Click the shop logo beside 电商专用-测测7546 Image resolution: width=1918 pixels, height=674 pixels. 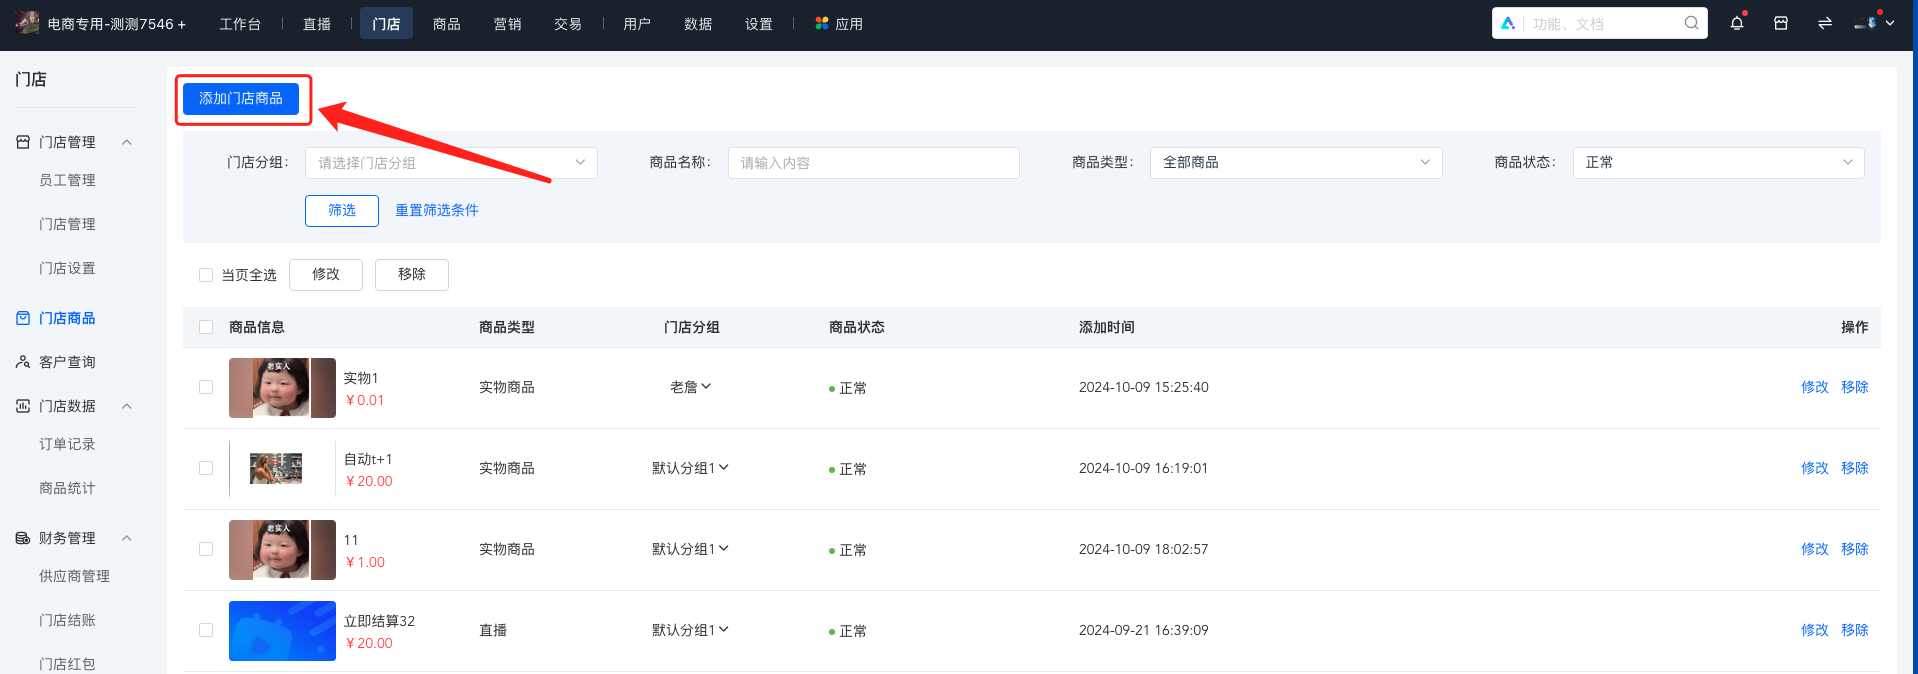[27, 23]
